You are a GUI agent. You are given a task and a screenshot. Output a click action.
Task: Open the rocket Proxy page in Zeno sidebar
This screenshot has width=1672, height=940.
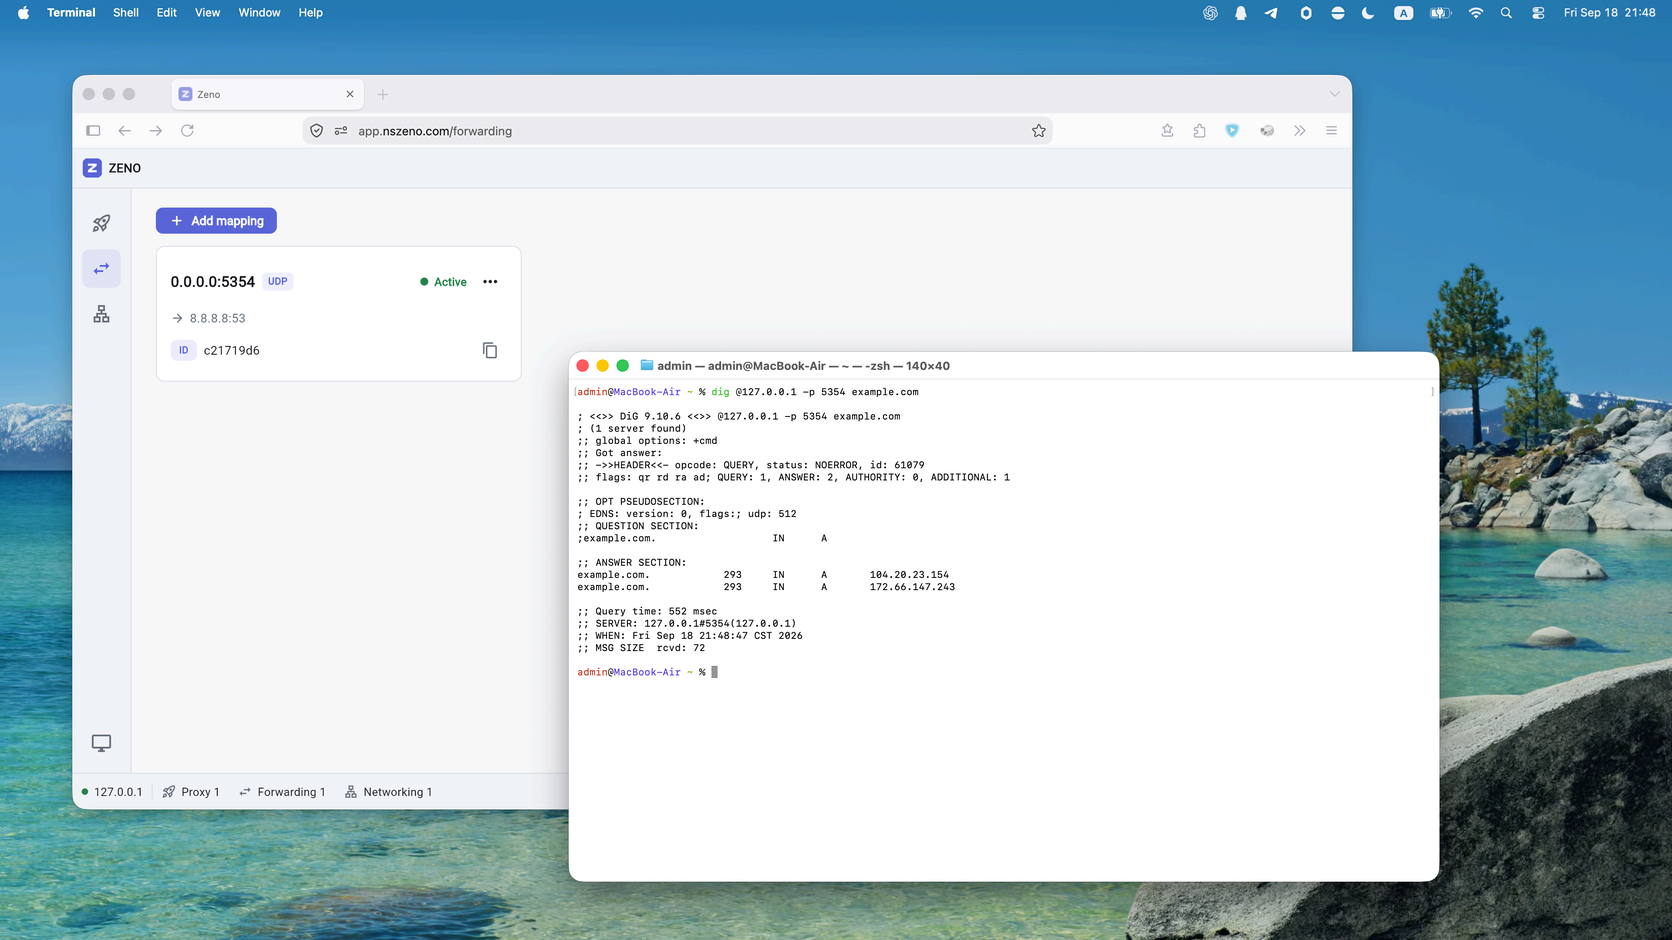pos(101,223)
